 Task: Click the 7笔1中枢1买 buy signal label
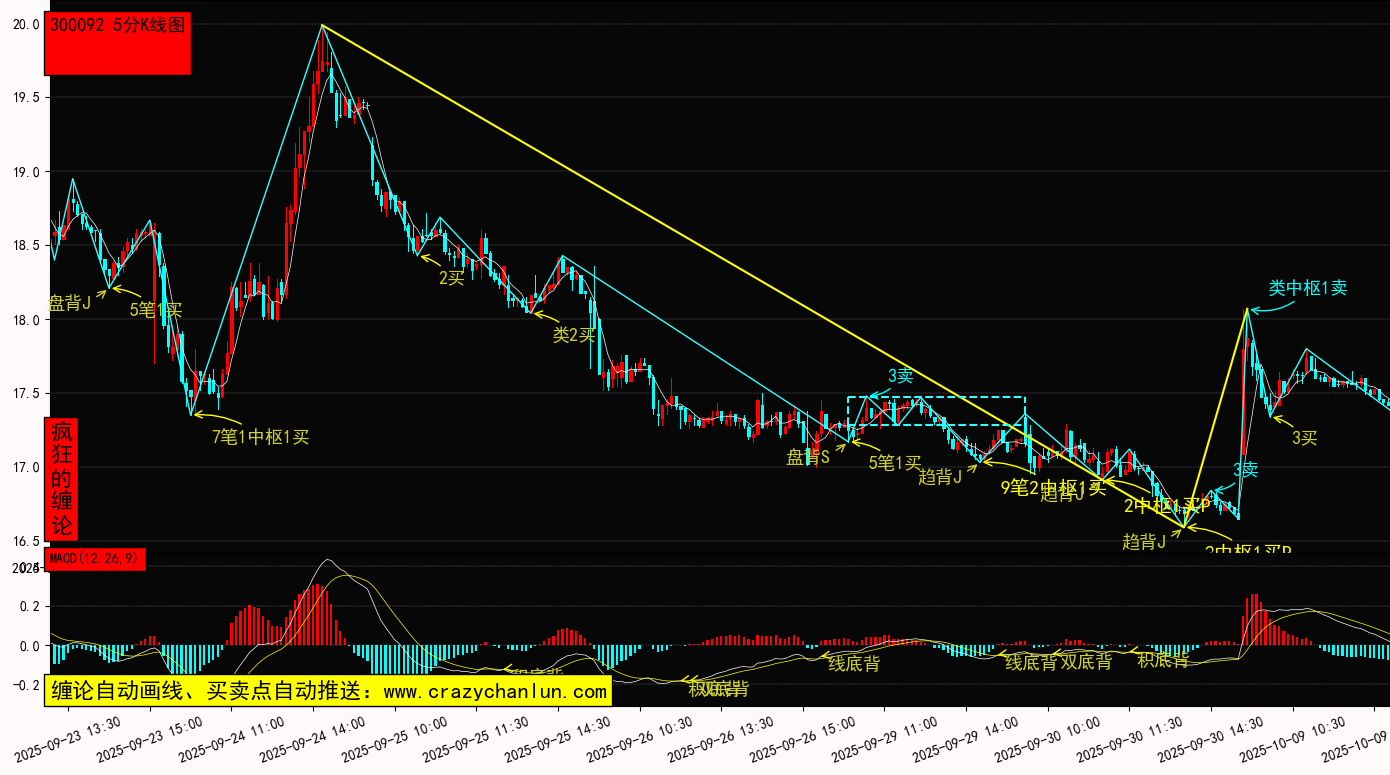[260, 436]
